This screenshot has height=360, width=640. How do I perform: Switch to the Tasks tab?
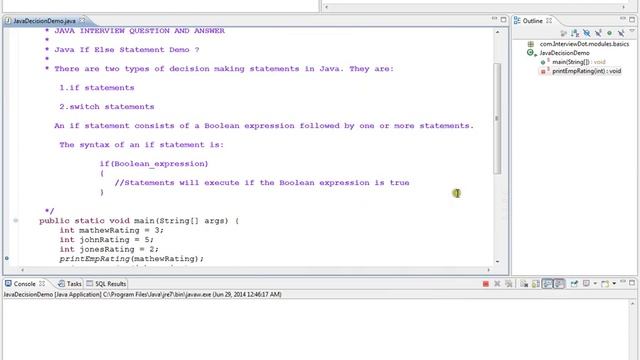pos(70,284)
